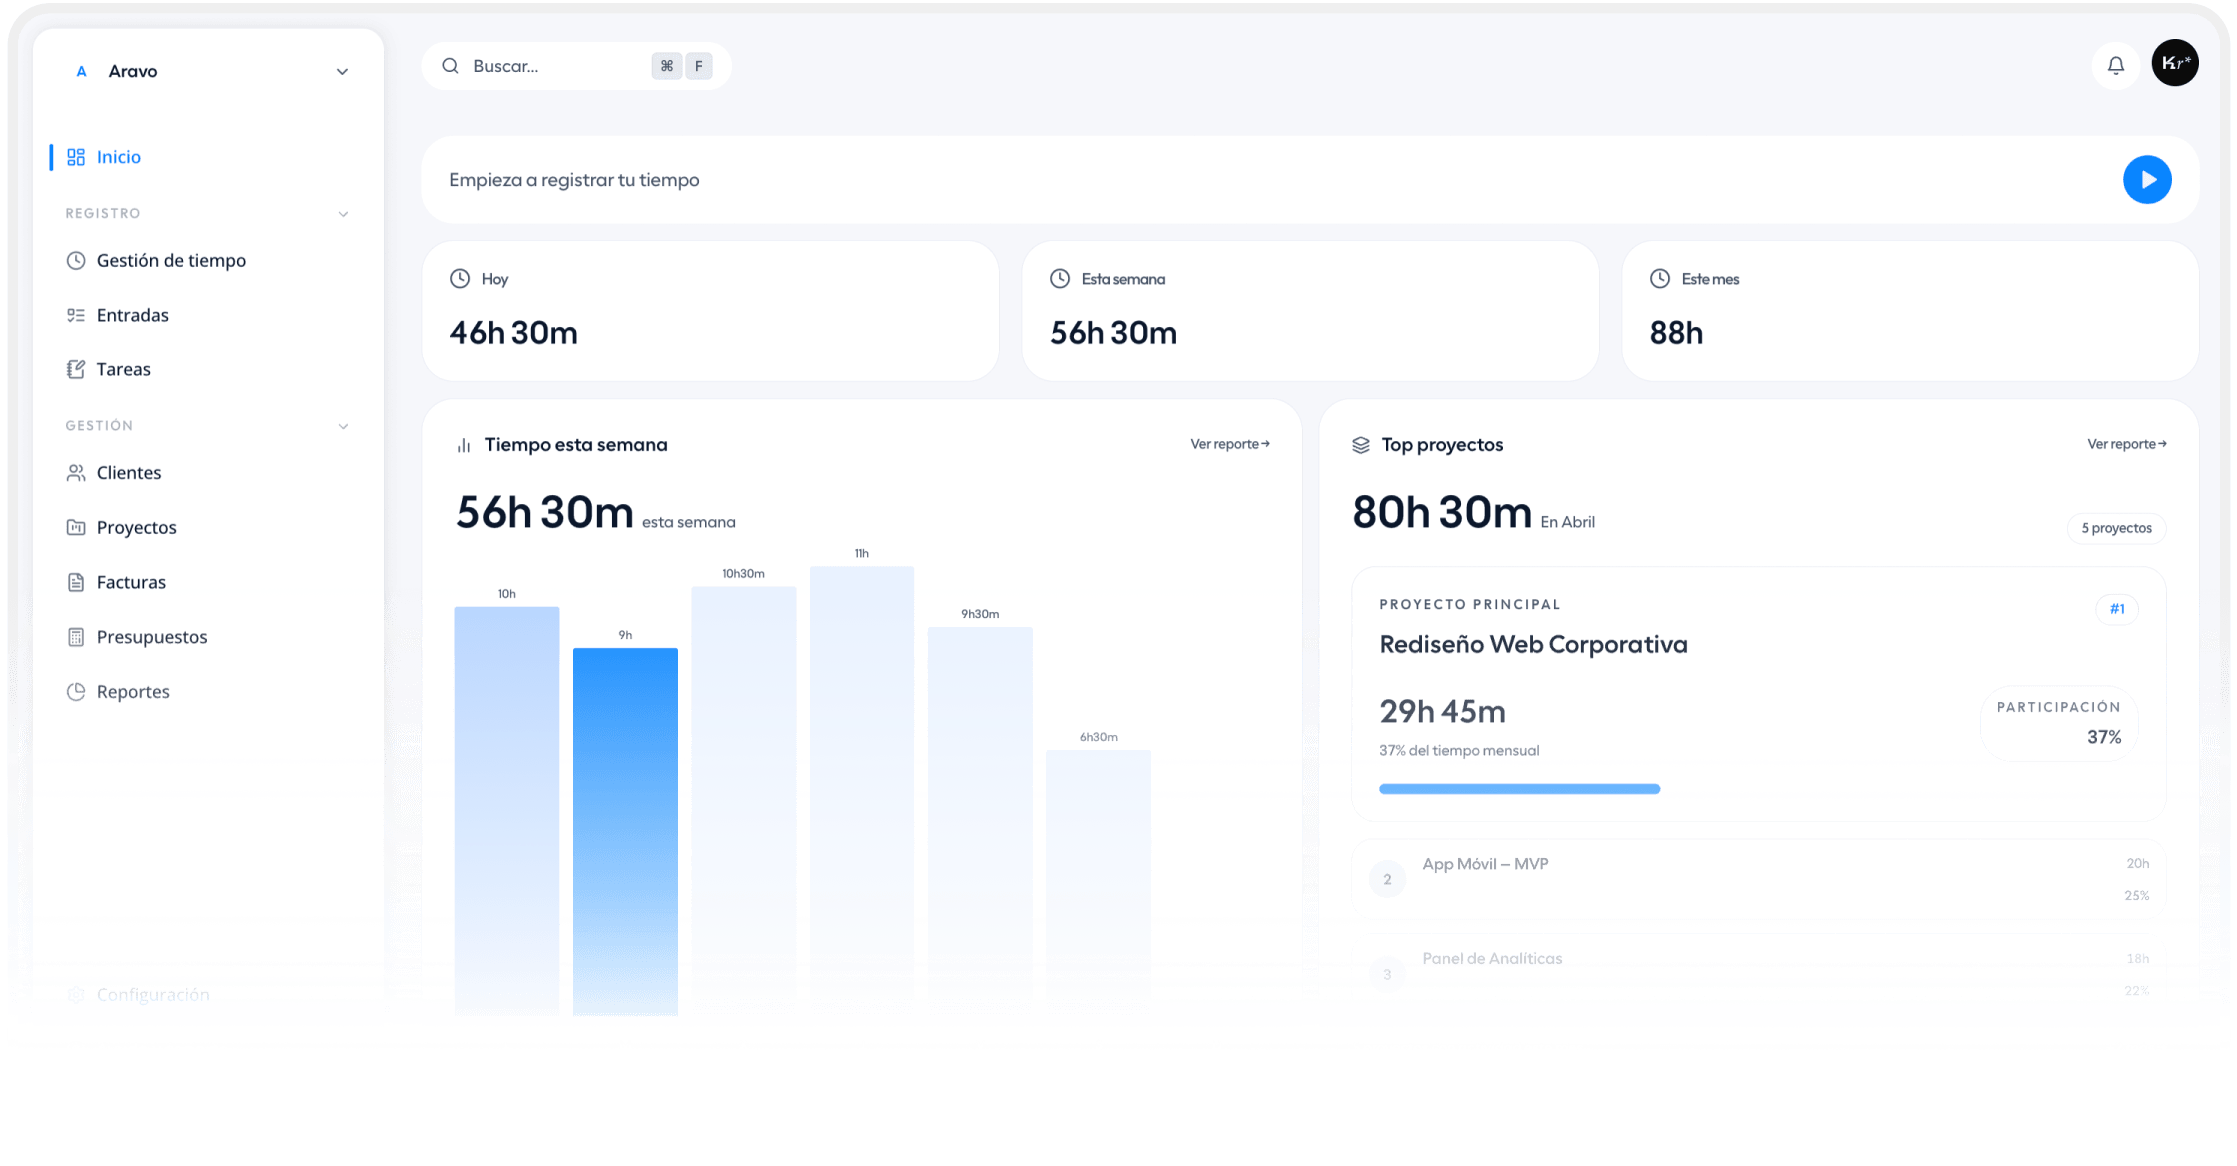Open the Reportes section
The height and width of the screenshot is (1166, 2237).
133,691
